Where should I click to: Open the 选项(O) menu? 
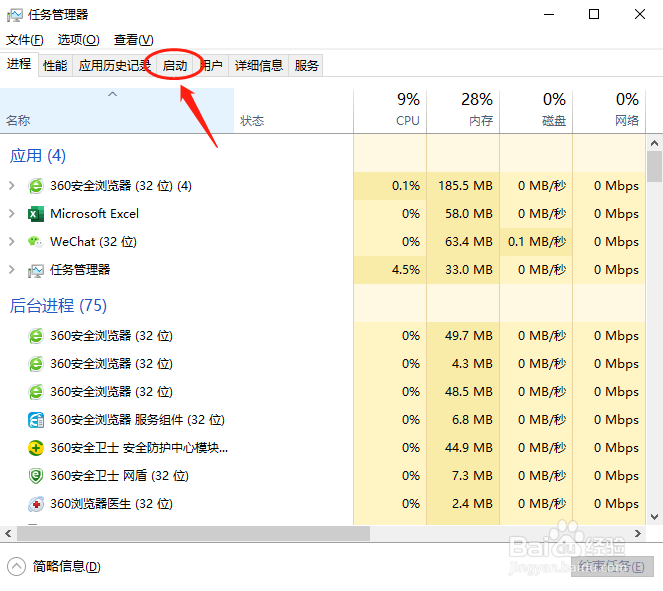click(79, 40)
